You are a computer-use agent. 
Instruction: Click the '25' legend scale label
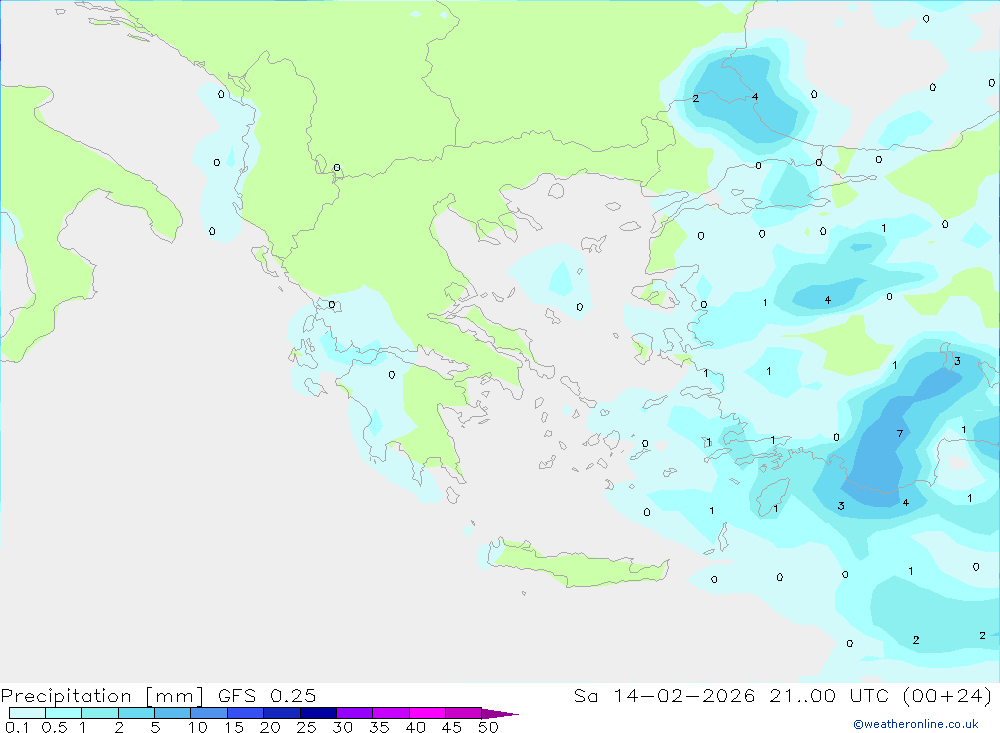point(307,727)
